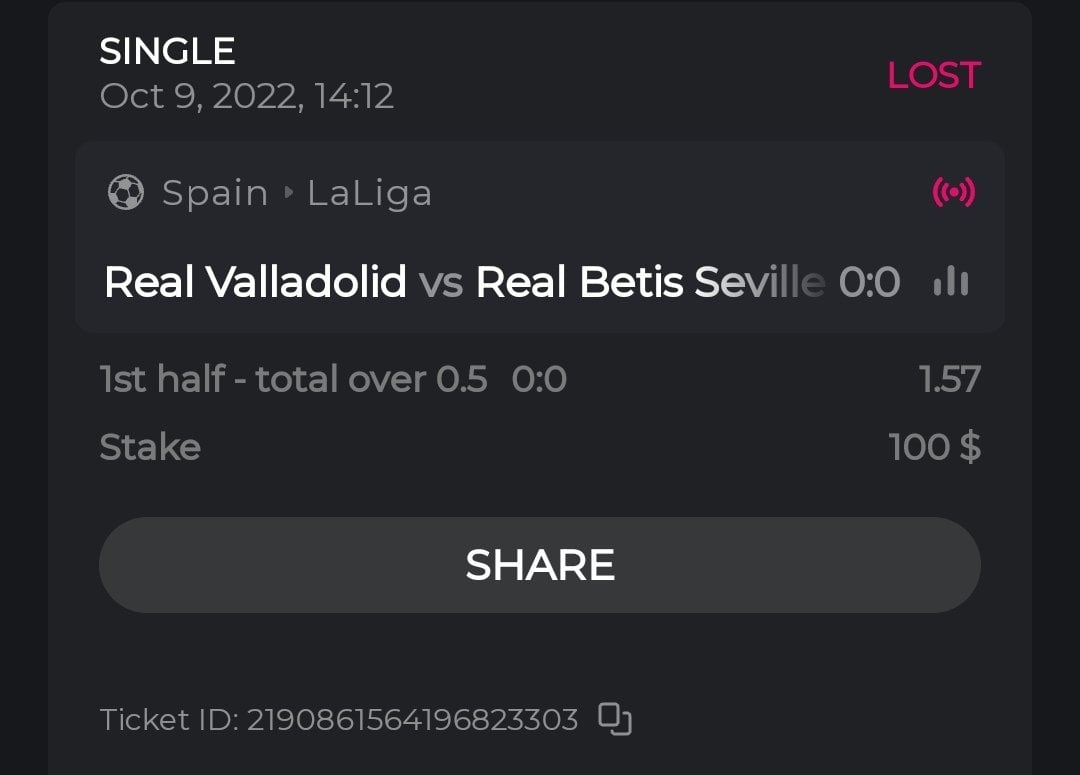Click the Real Betis Seville team name

pyautogui.click(x=650, y=283)
